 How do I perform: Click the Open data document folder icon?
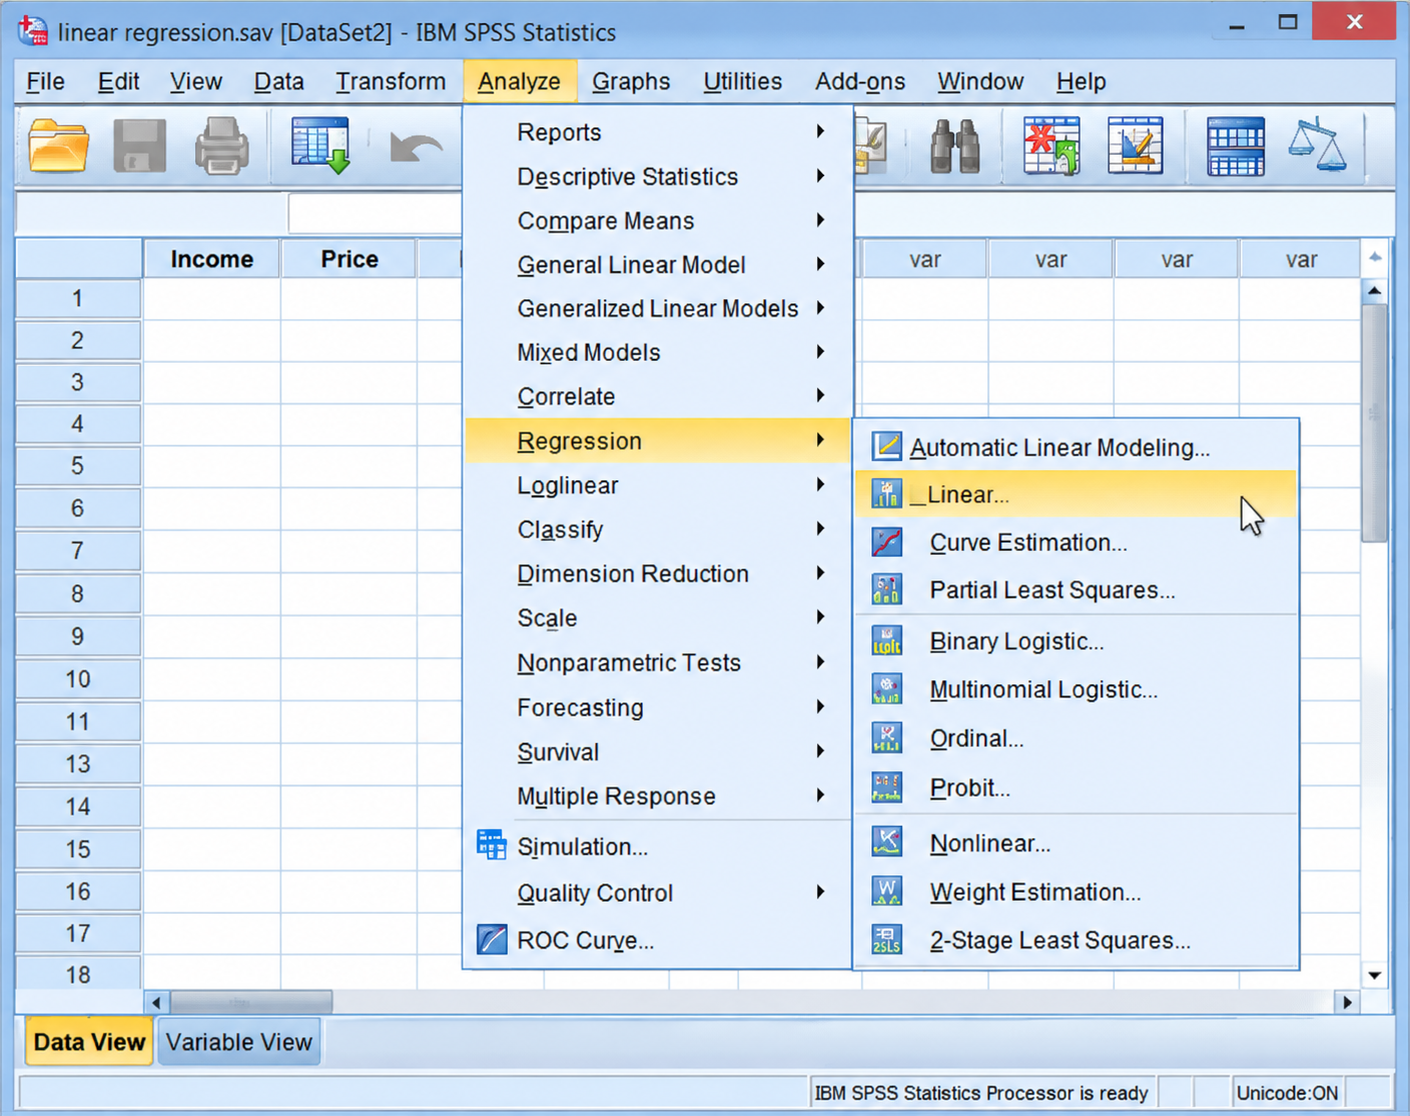pyautogui.click(x=58, y=146)
